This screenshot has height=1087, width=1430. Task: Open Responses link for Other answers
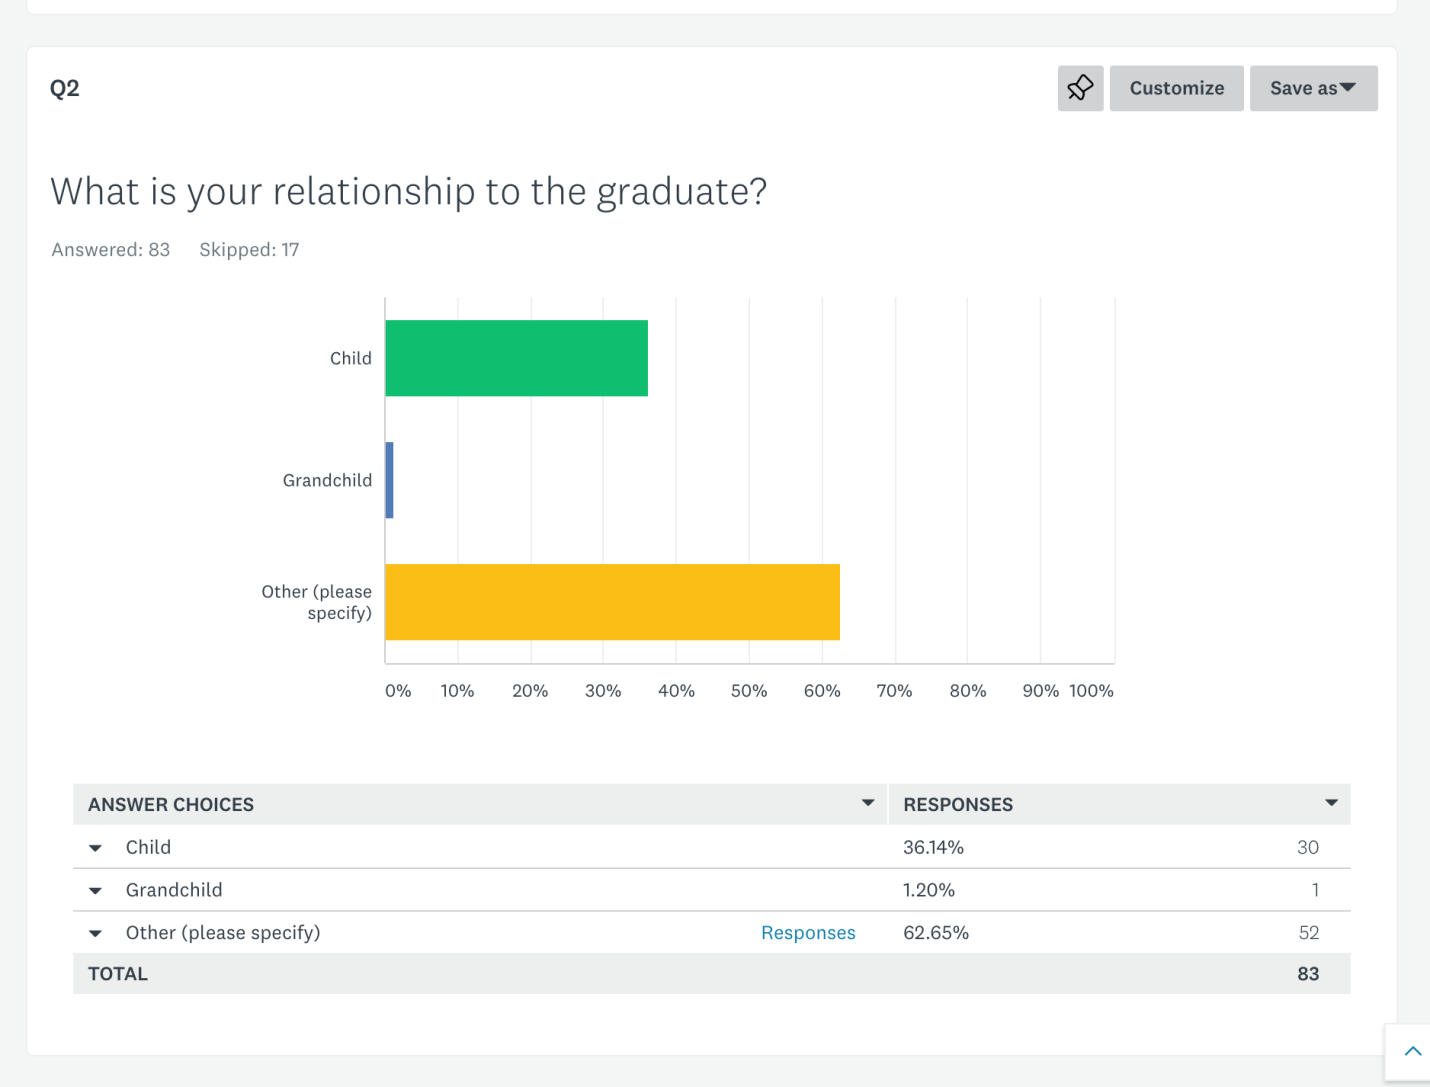pos(808,932)
